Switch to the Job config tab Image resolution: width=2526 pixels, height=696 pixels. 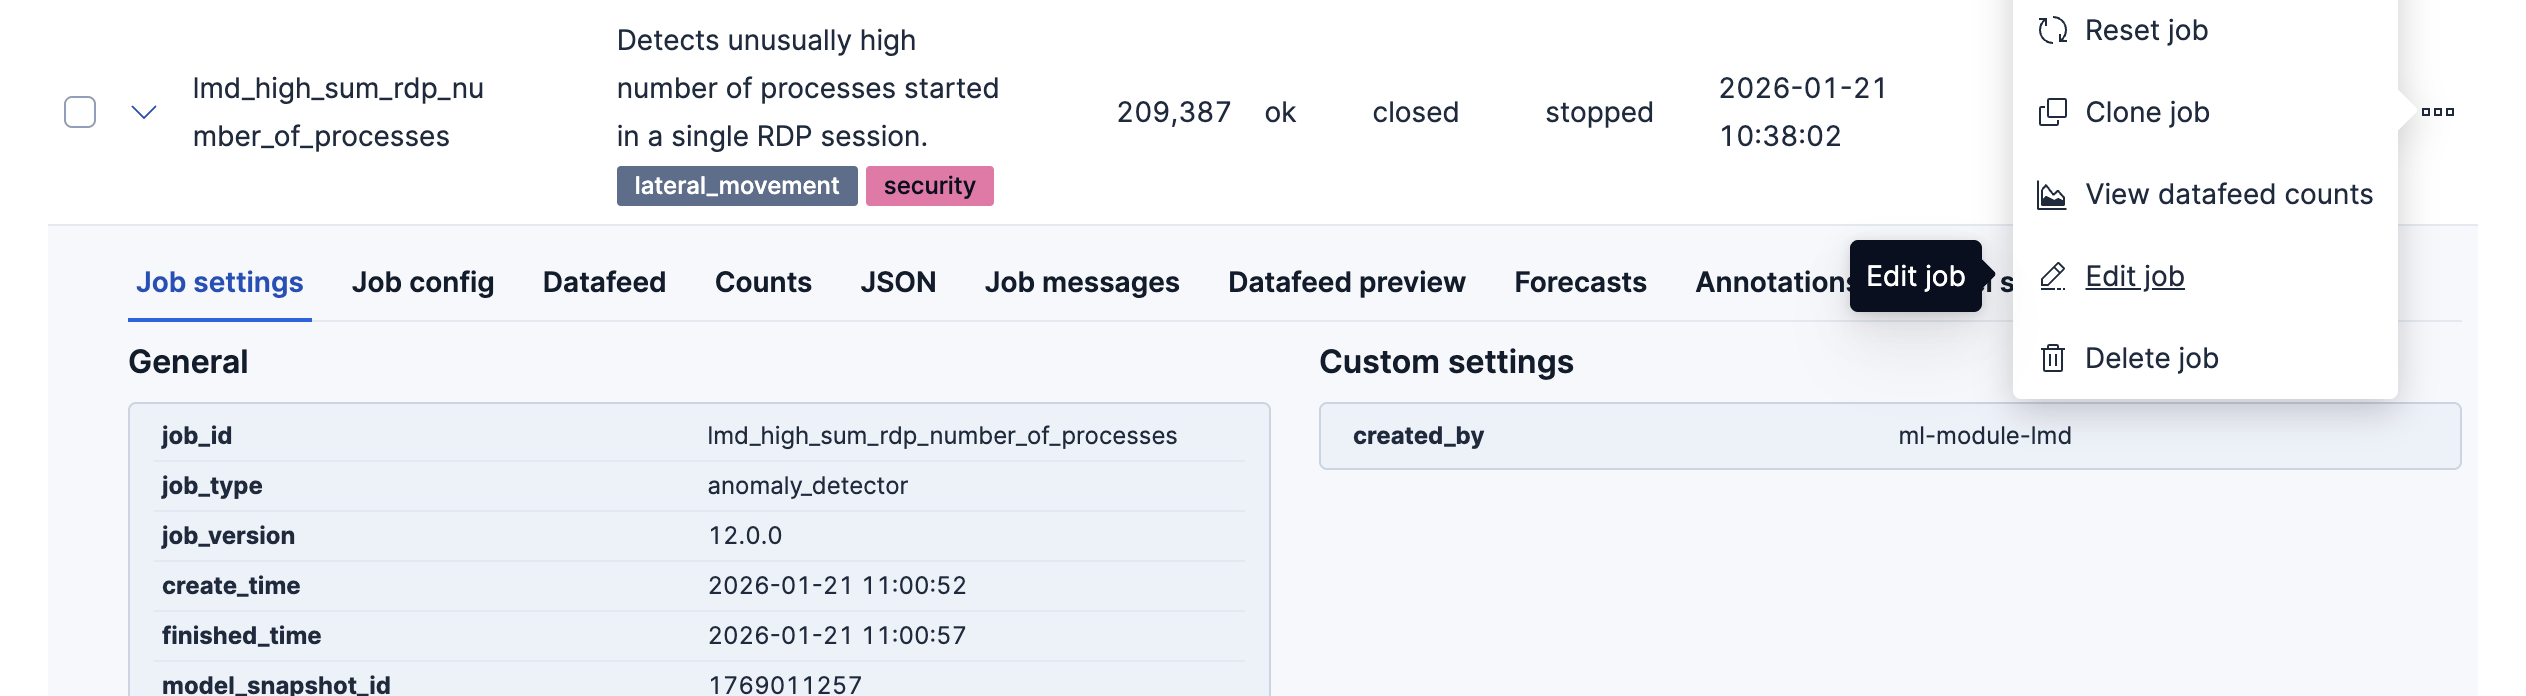pos(422,283)
